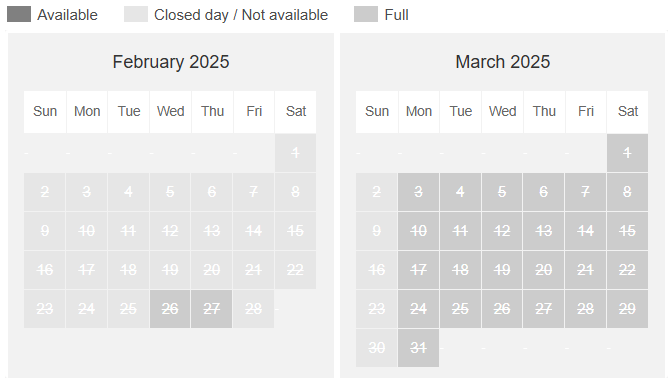This screenshot has width=672, height=386.
Task: Choose March 31 date cell
Action: pyautogui.click(x=418, y=348)
